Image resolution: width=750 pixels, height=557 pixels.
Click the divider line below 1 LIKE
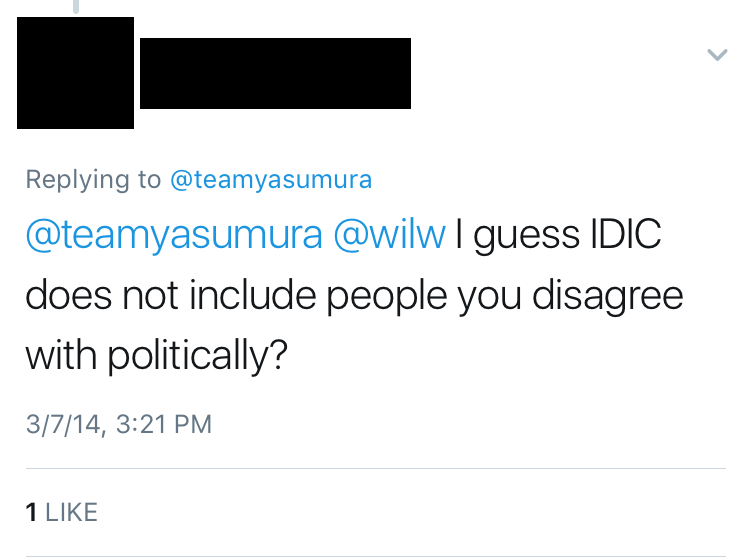(376, 556)
